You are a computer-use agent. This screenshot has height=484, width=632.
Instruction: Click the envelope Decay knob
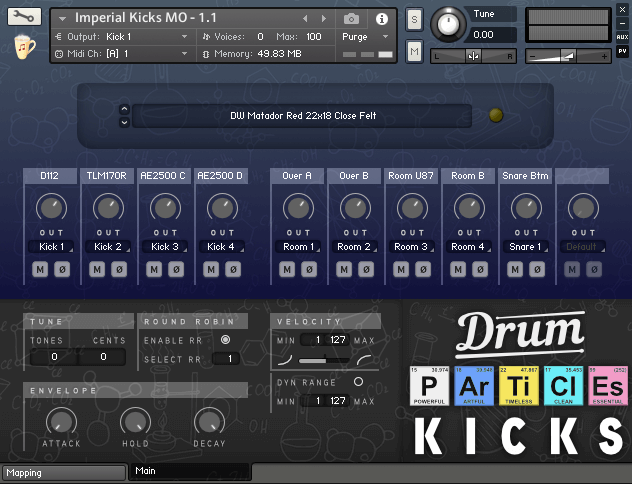[x=209, y=423]
